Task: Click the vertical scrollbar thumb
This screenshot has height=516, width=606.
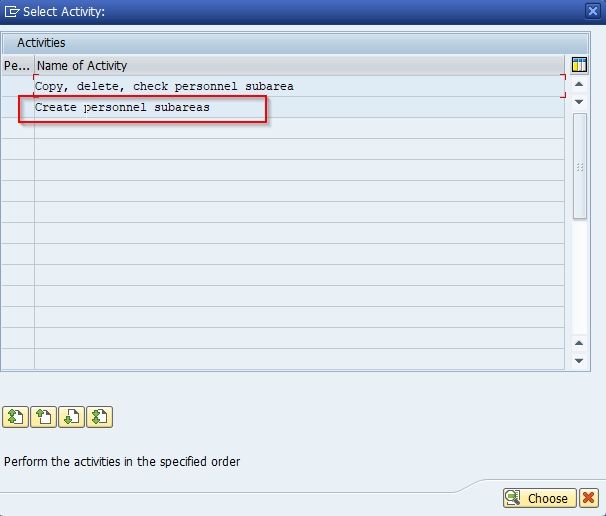Action: pyautogui.click(x=580, y=166)
